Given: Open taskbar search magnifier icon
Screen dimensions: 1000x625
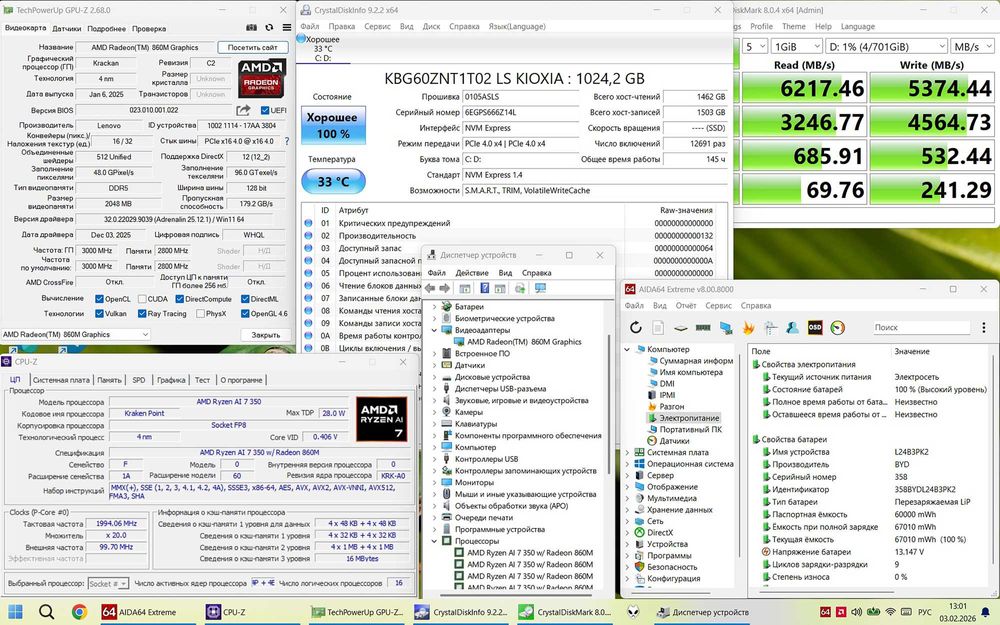Looking at the screenshot, I should (x=47, y=612).
